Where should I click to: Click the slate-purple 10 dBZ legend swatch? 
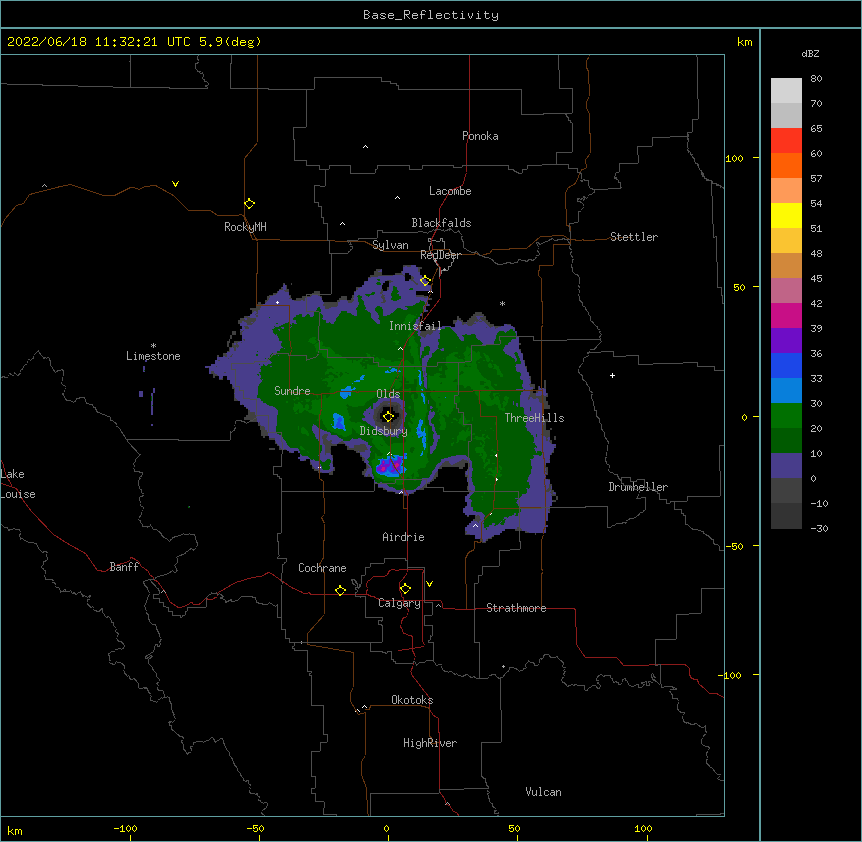786,466
